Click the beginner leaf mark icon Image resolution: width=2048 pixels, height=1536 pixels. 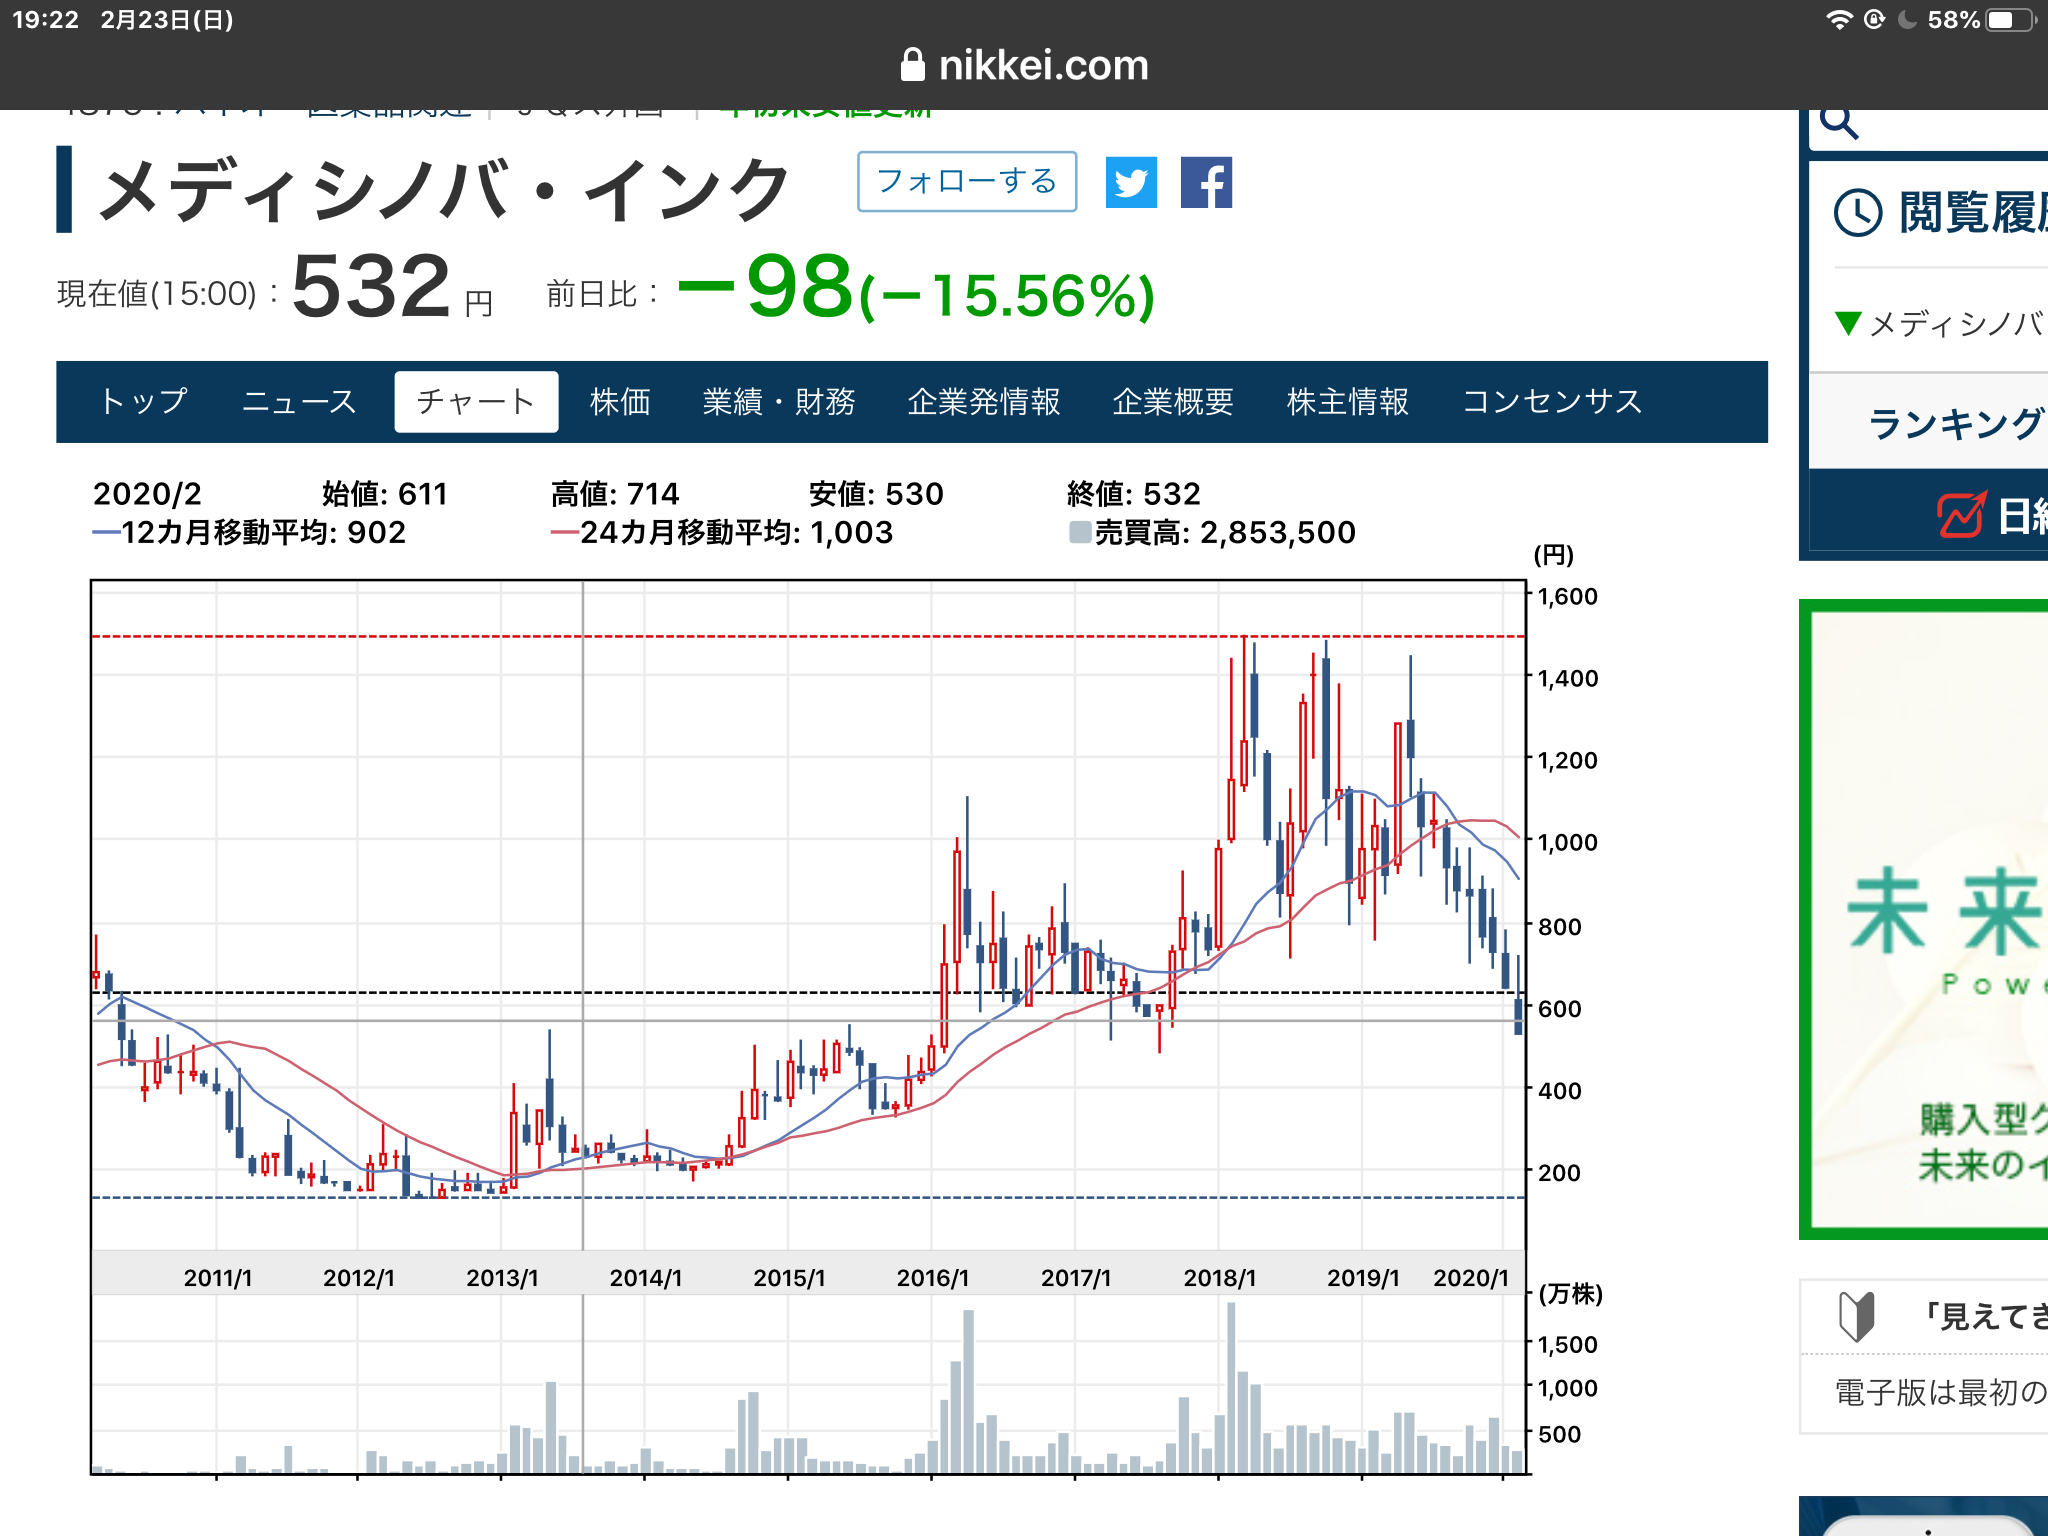(x=1856, y=1315)
